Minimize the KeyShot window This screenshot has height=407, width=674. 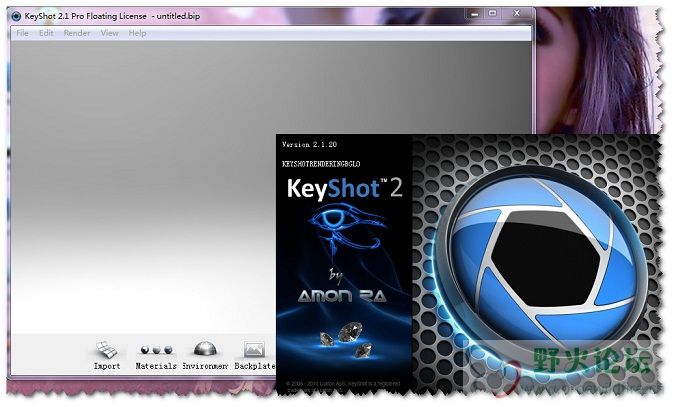(x=475, y=14)
